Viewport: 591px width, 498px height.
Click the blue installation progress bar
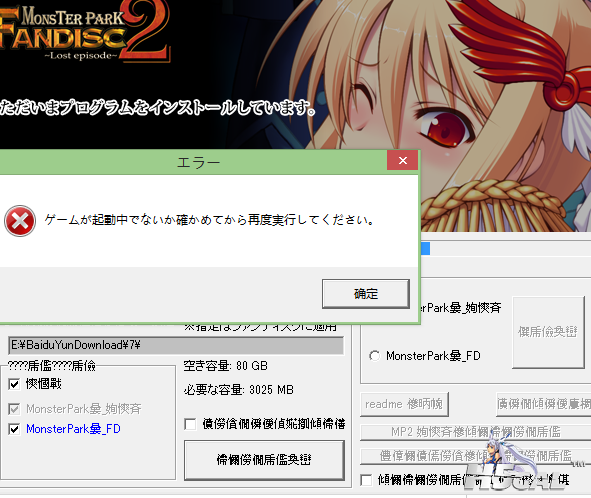(x=426, y=248)
